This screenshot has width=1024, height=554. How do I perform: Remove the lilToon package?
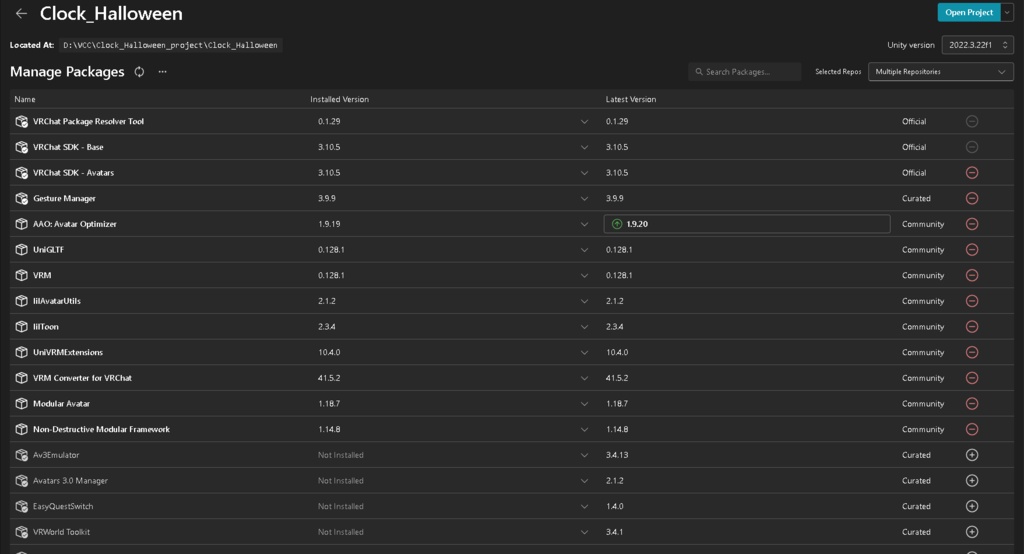click(972, 327)
